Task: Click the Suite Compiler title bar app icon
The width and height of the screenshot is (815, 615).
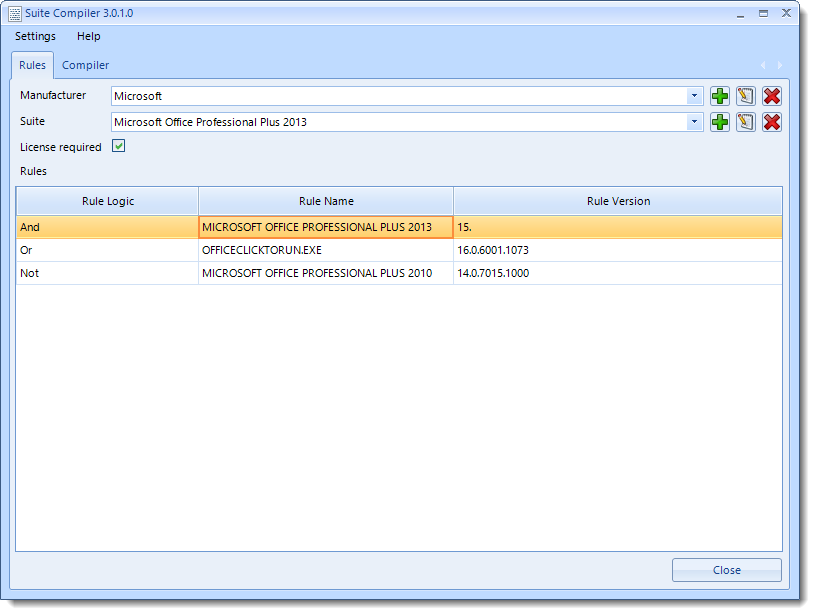Action: pyautogui.click(x=15, y=14)
